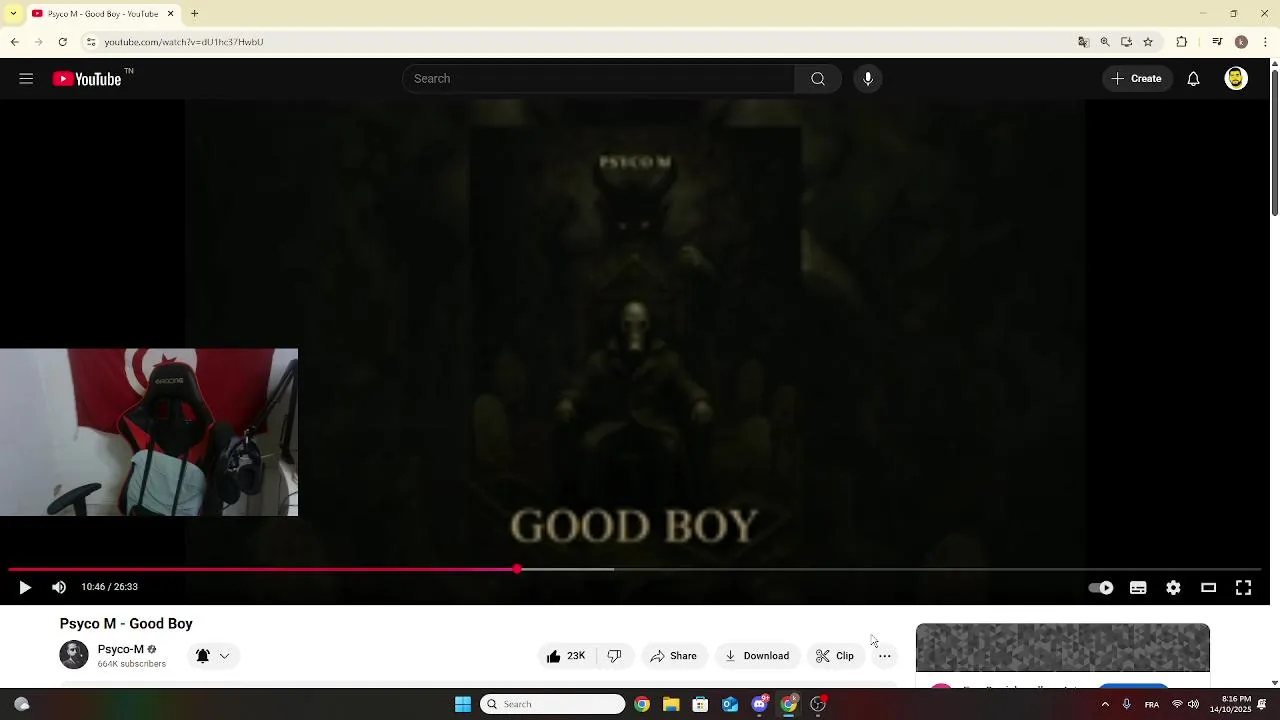Mute the video volume
The width and height of the screenshot is (1280, 720).
point(59,588)
